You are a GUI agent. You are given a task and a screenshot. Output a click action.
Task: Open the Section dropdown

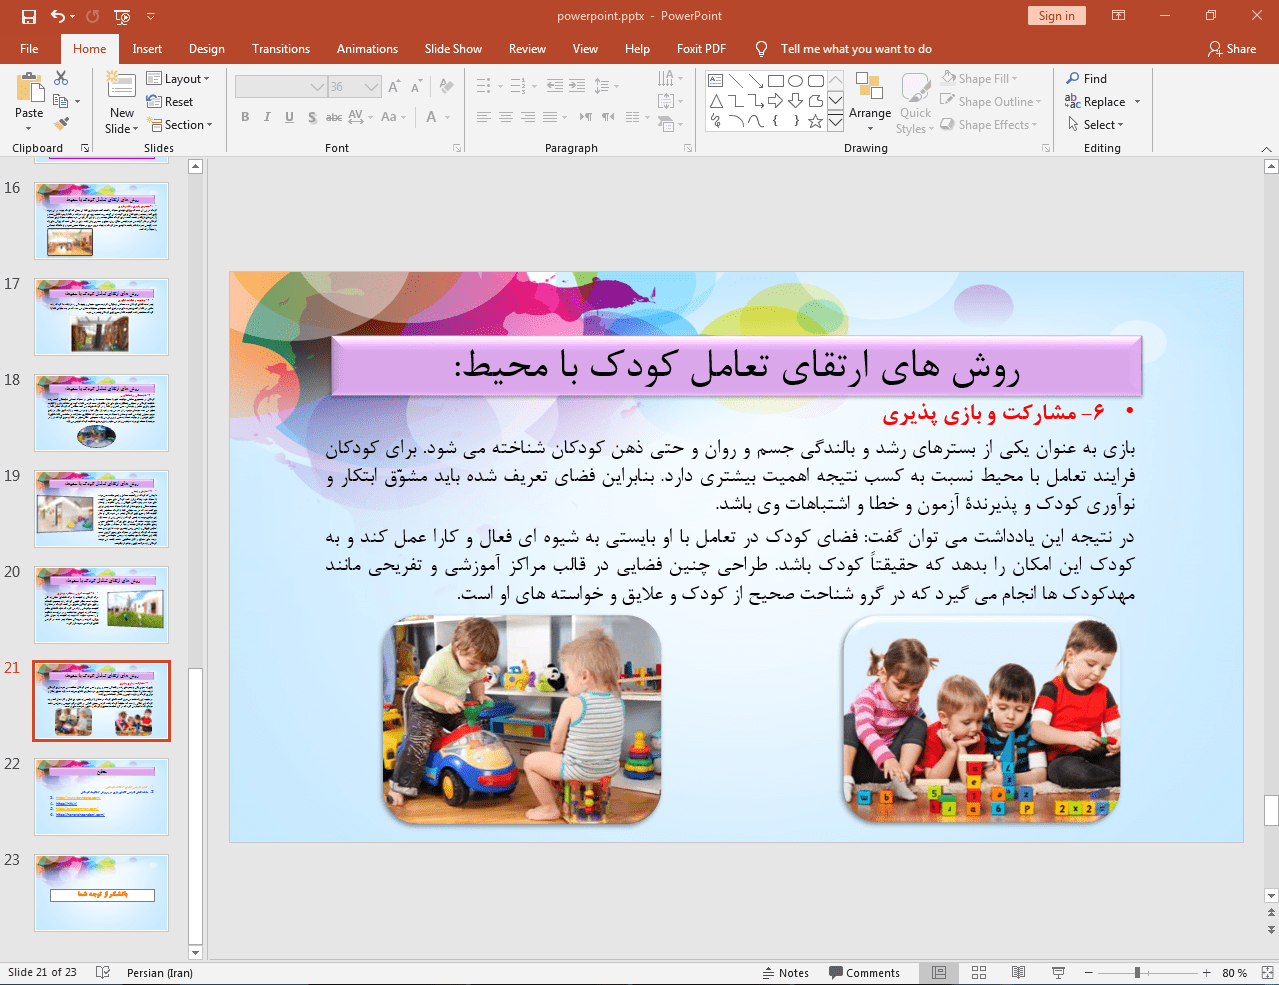click(x=180, y=125)
